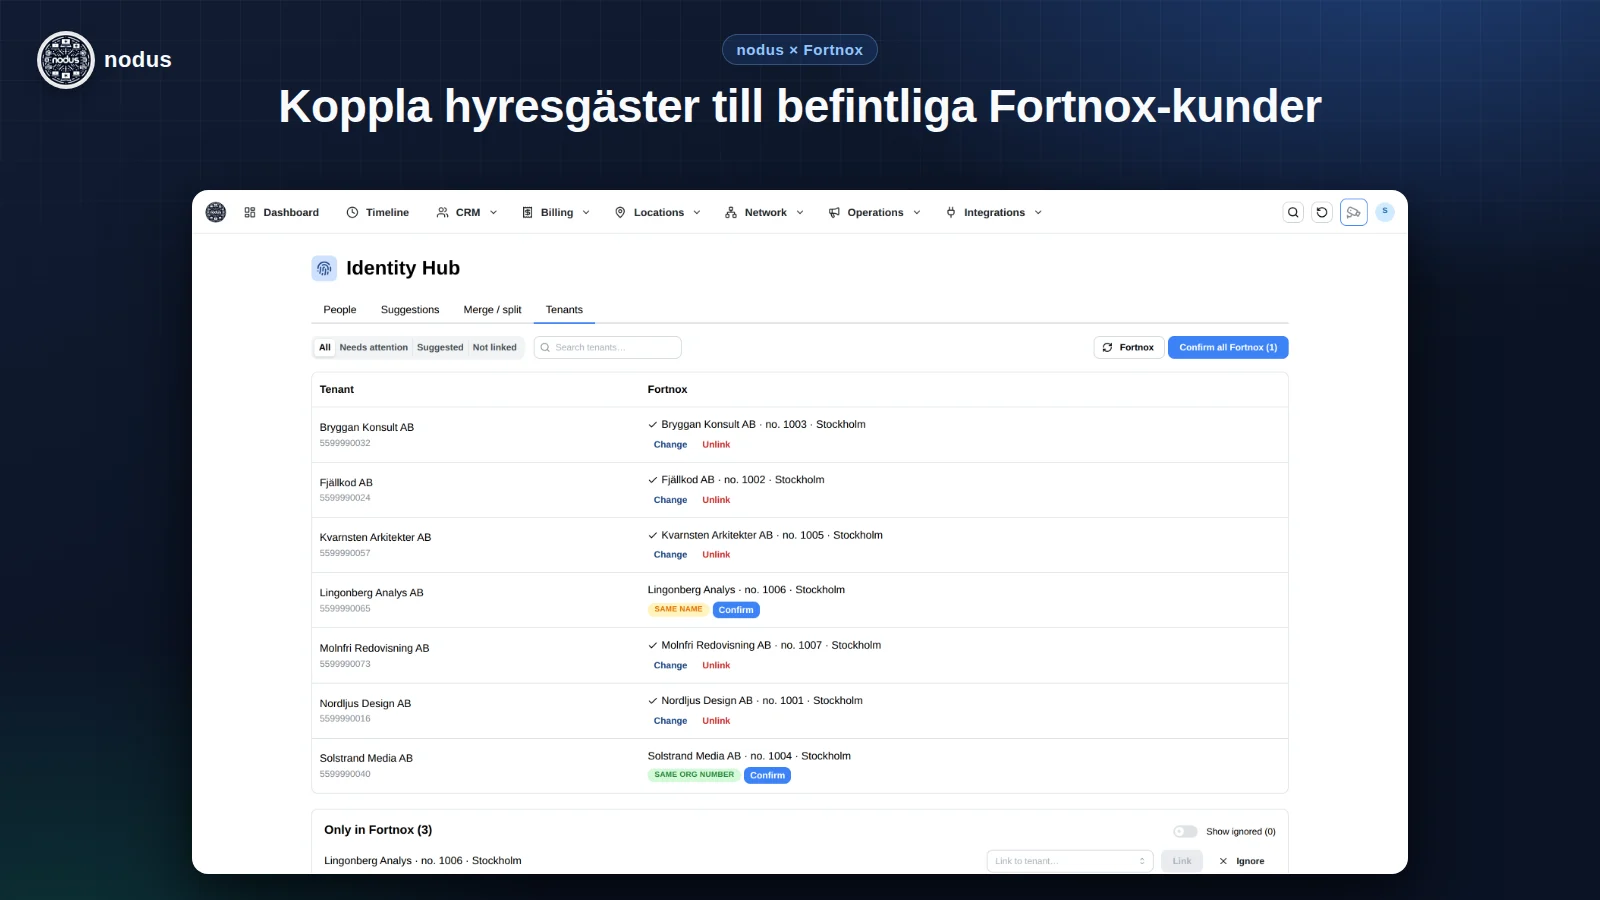1600x900 pixels.
Task: Select the All filter
Action: click(x=325, y=347)
